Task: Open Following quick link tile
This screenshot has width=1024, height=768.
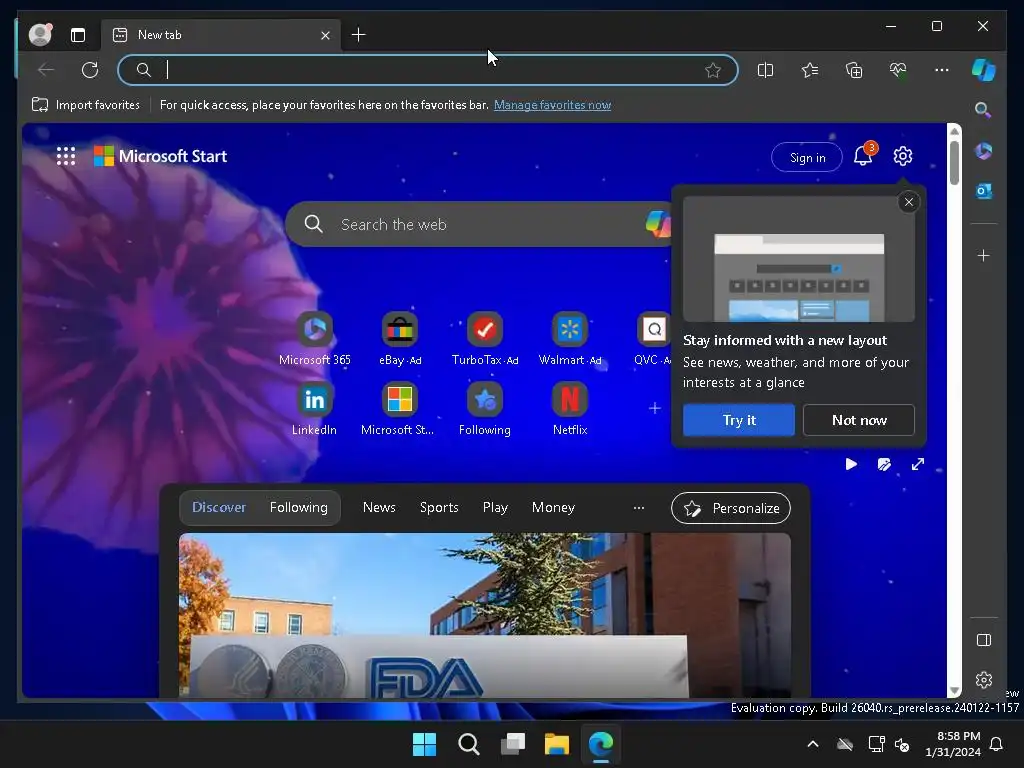Action: pos(485,409)
